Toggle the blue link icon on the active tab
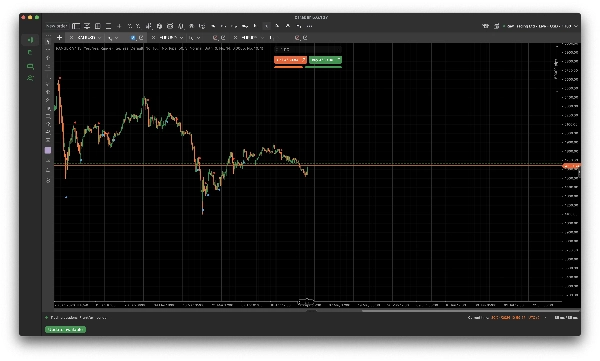600x361 pixels. tap(133, 38)
